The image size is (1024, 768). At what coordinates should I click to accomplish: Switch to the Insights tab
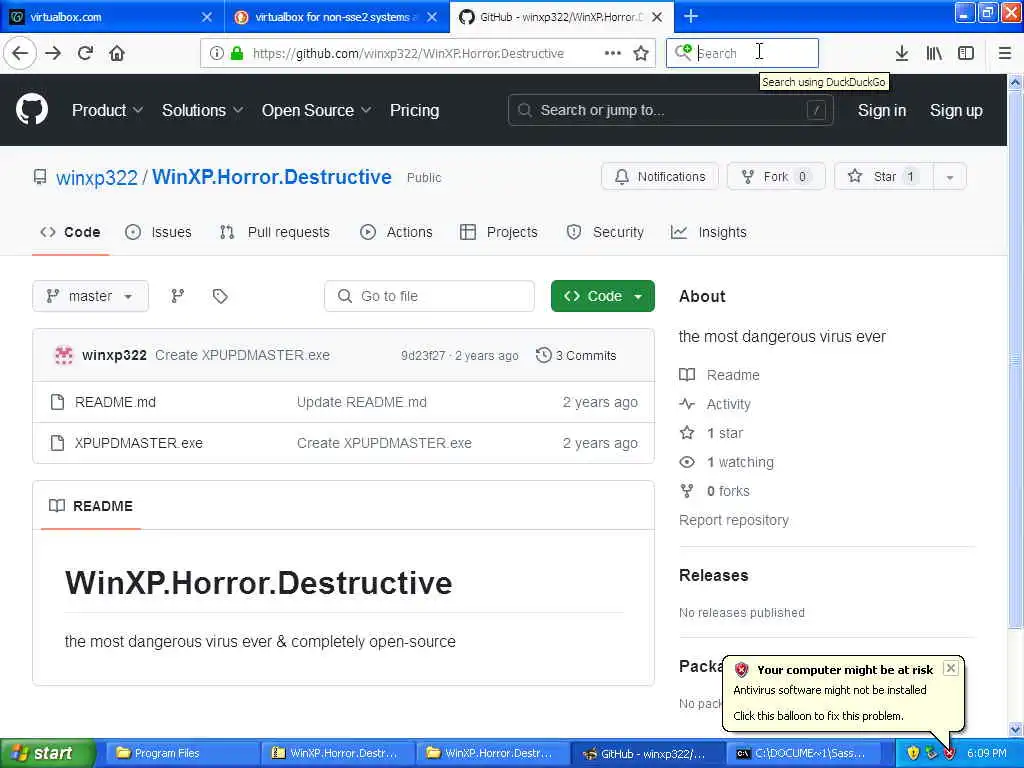tap(709, 232)
